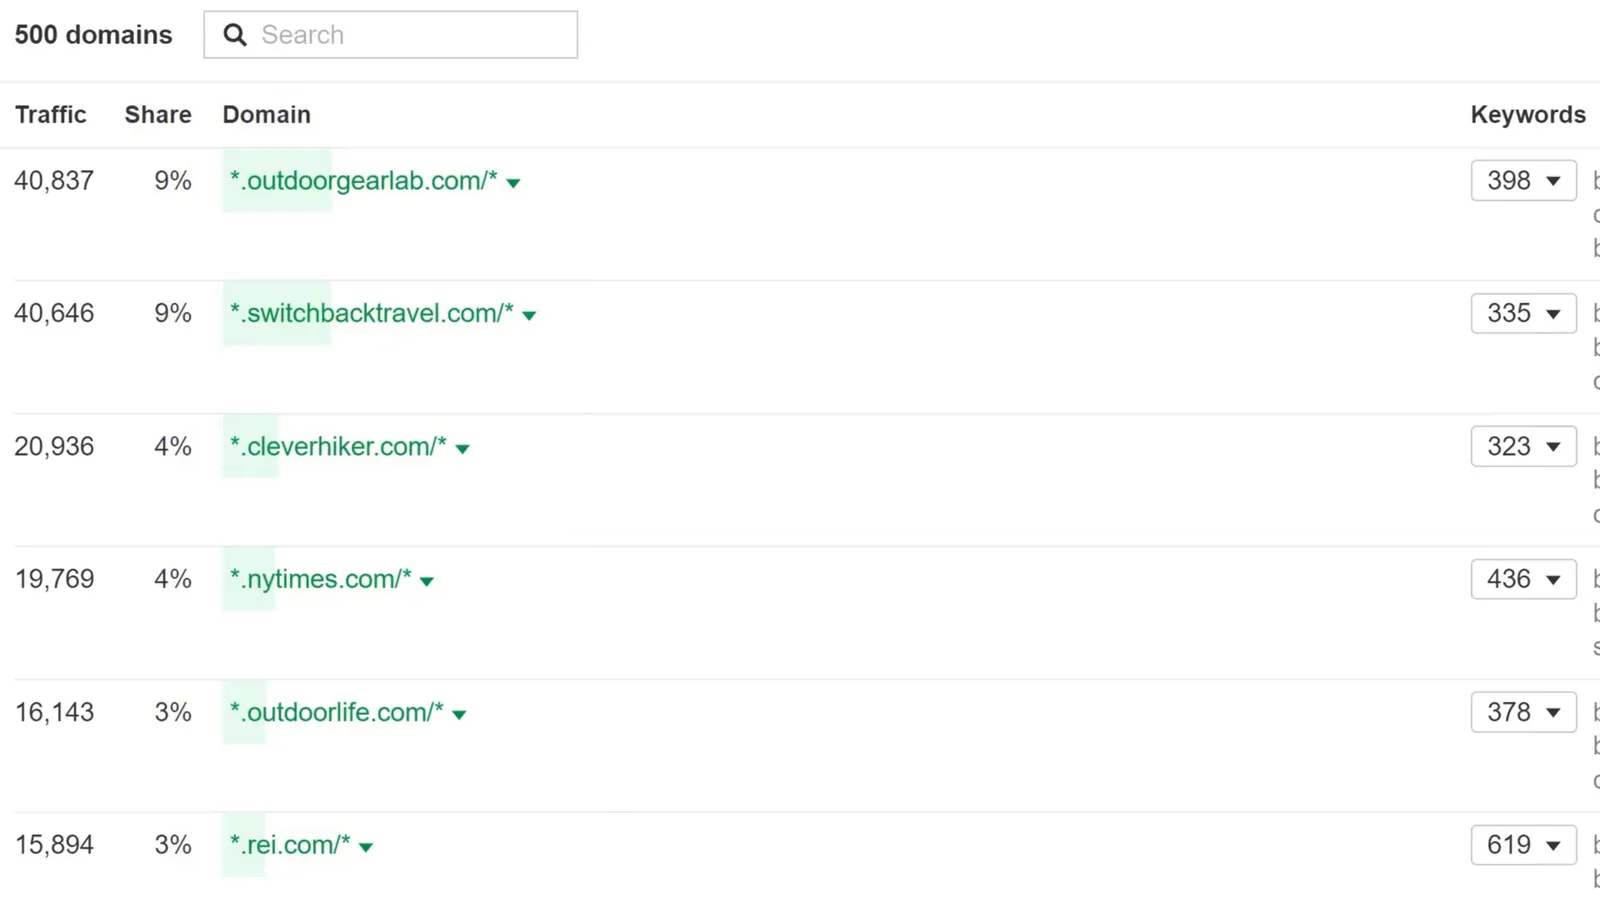Expand the outdoorgearlab.com dropdown caret

(514, 183)
